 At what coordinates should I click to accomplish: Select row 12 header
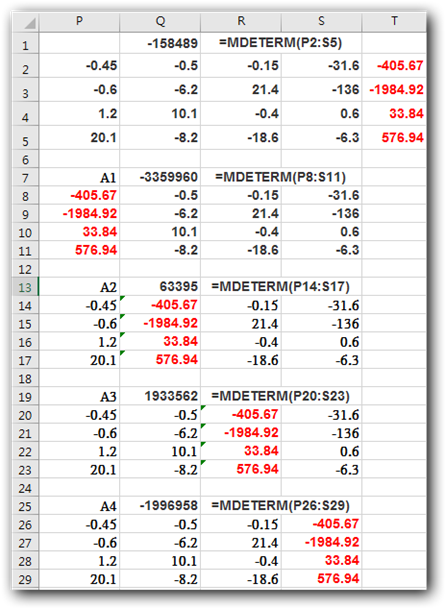tap(25, 269)
